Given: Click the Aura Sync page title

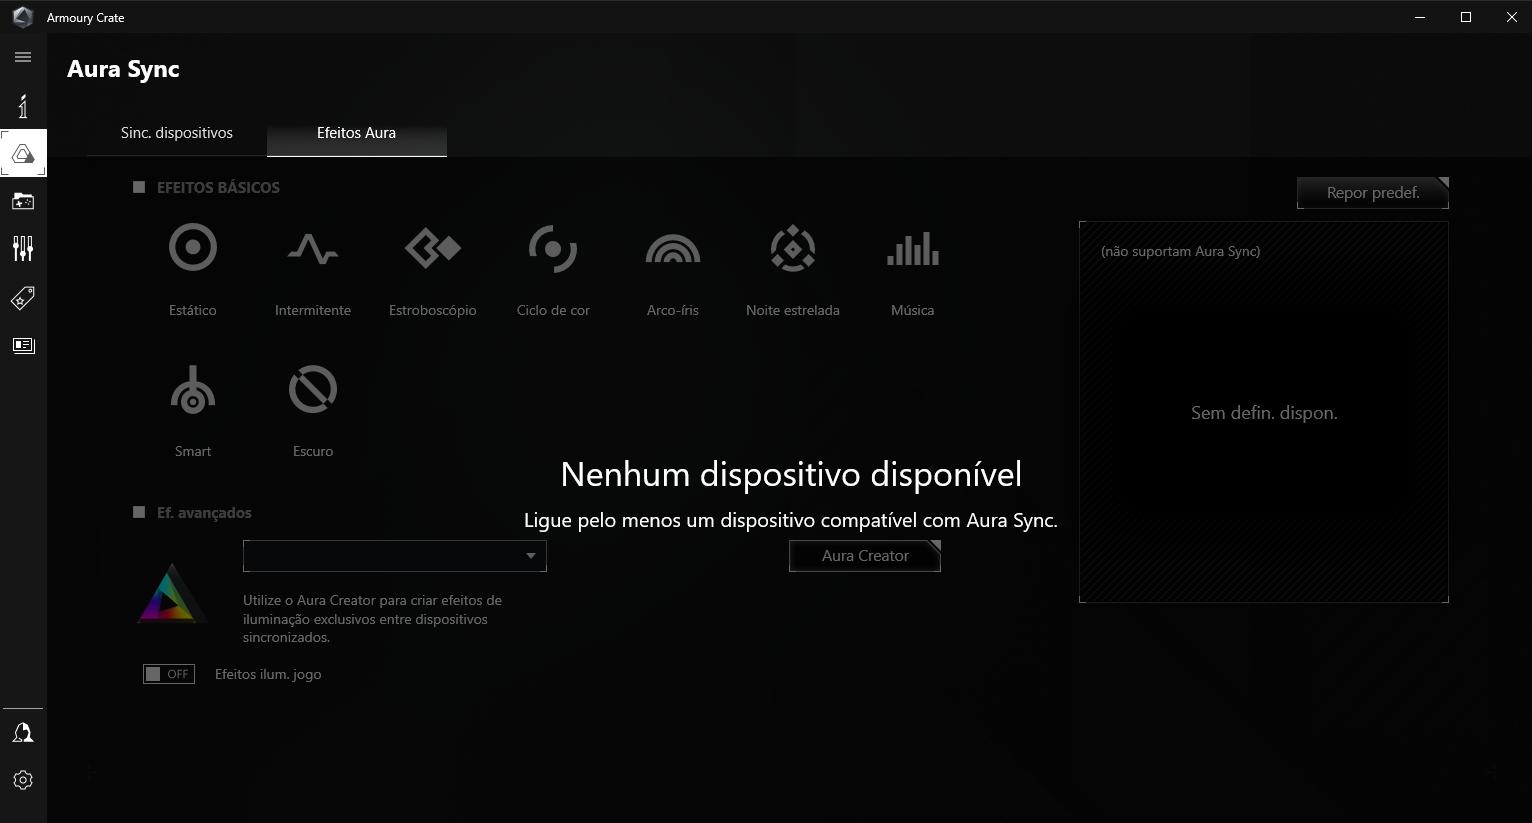Looking at the screenshot, I should pos(123,69).
